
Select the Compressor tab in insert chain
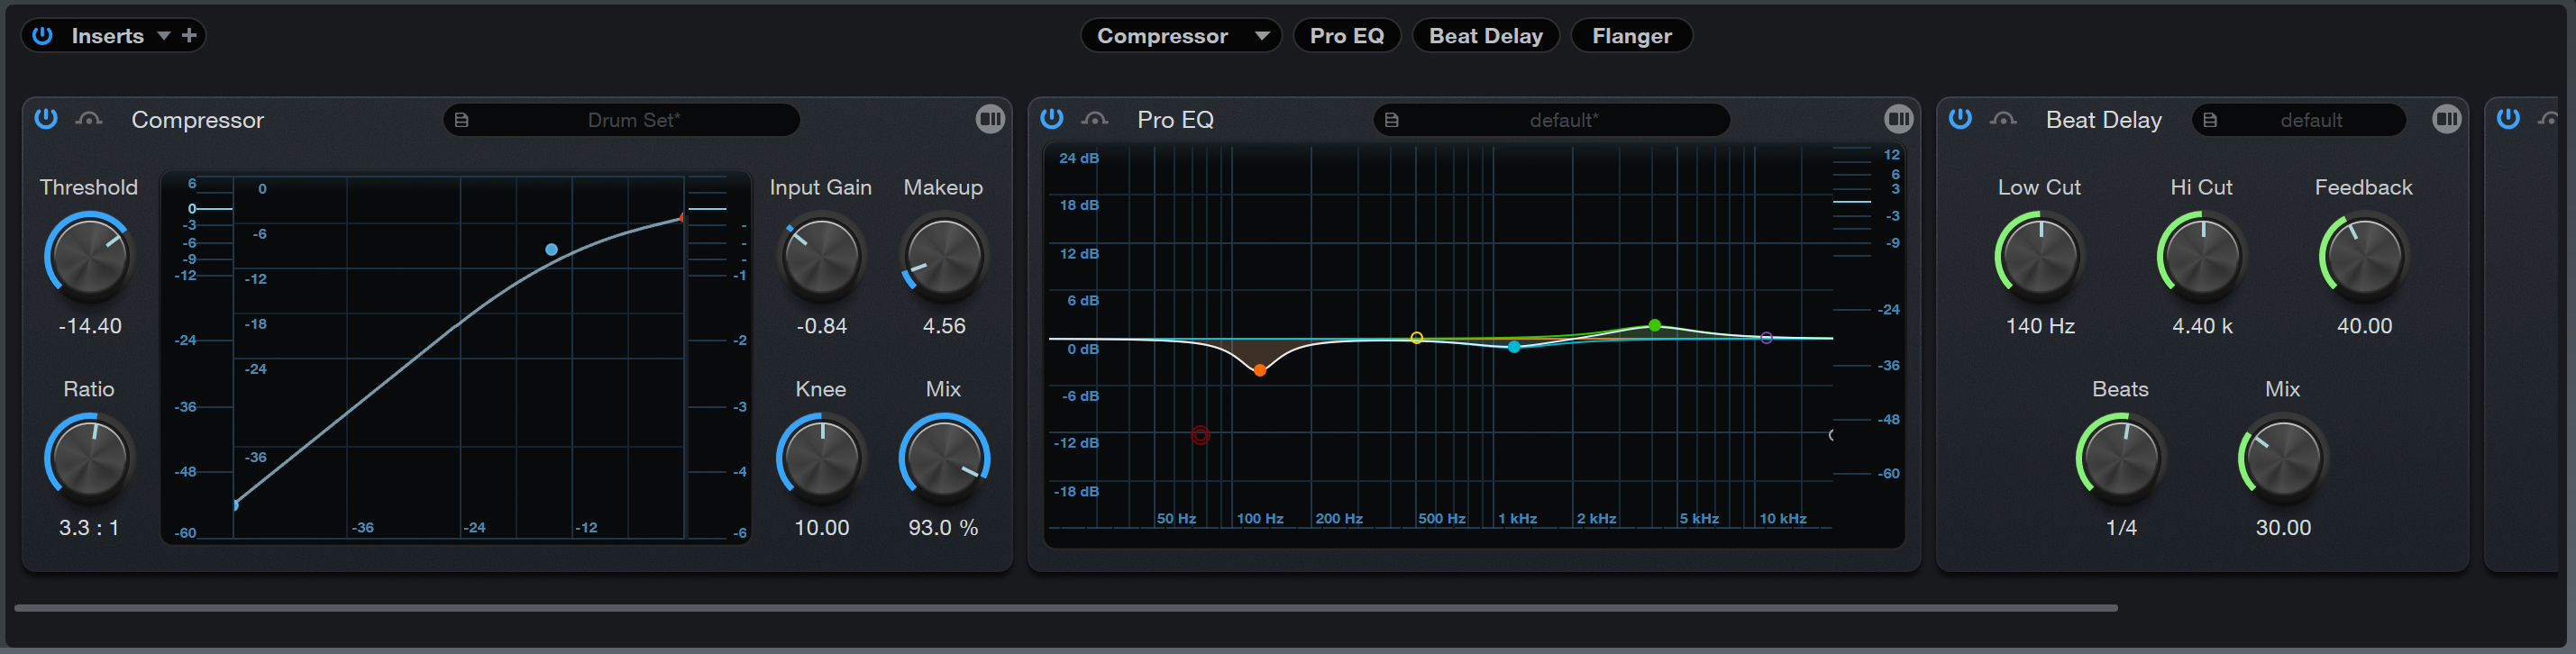(1162, 36)
